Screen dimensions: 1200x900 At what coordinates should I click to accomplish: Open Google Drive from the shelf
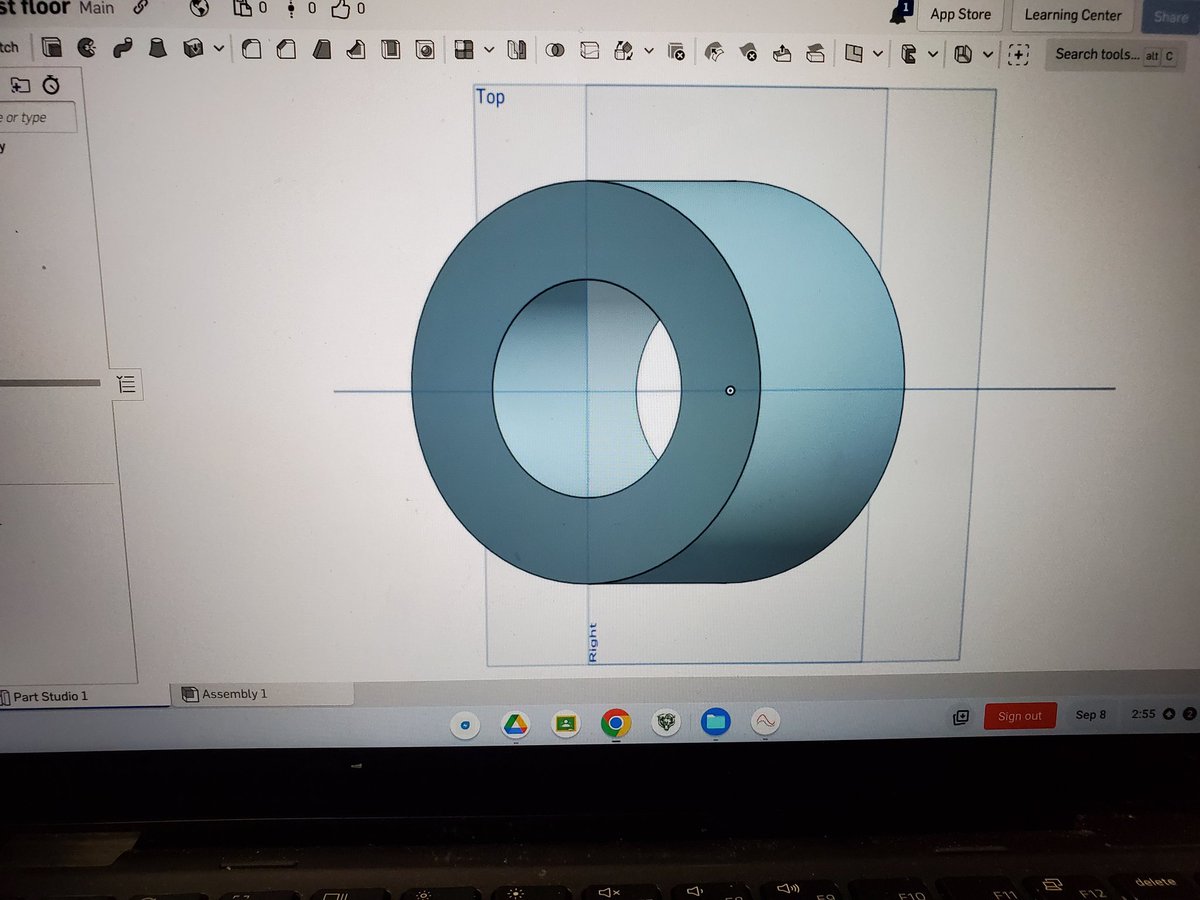[x=515, y=723]
